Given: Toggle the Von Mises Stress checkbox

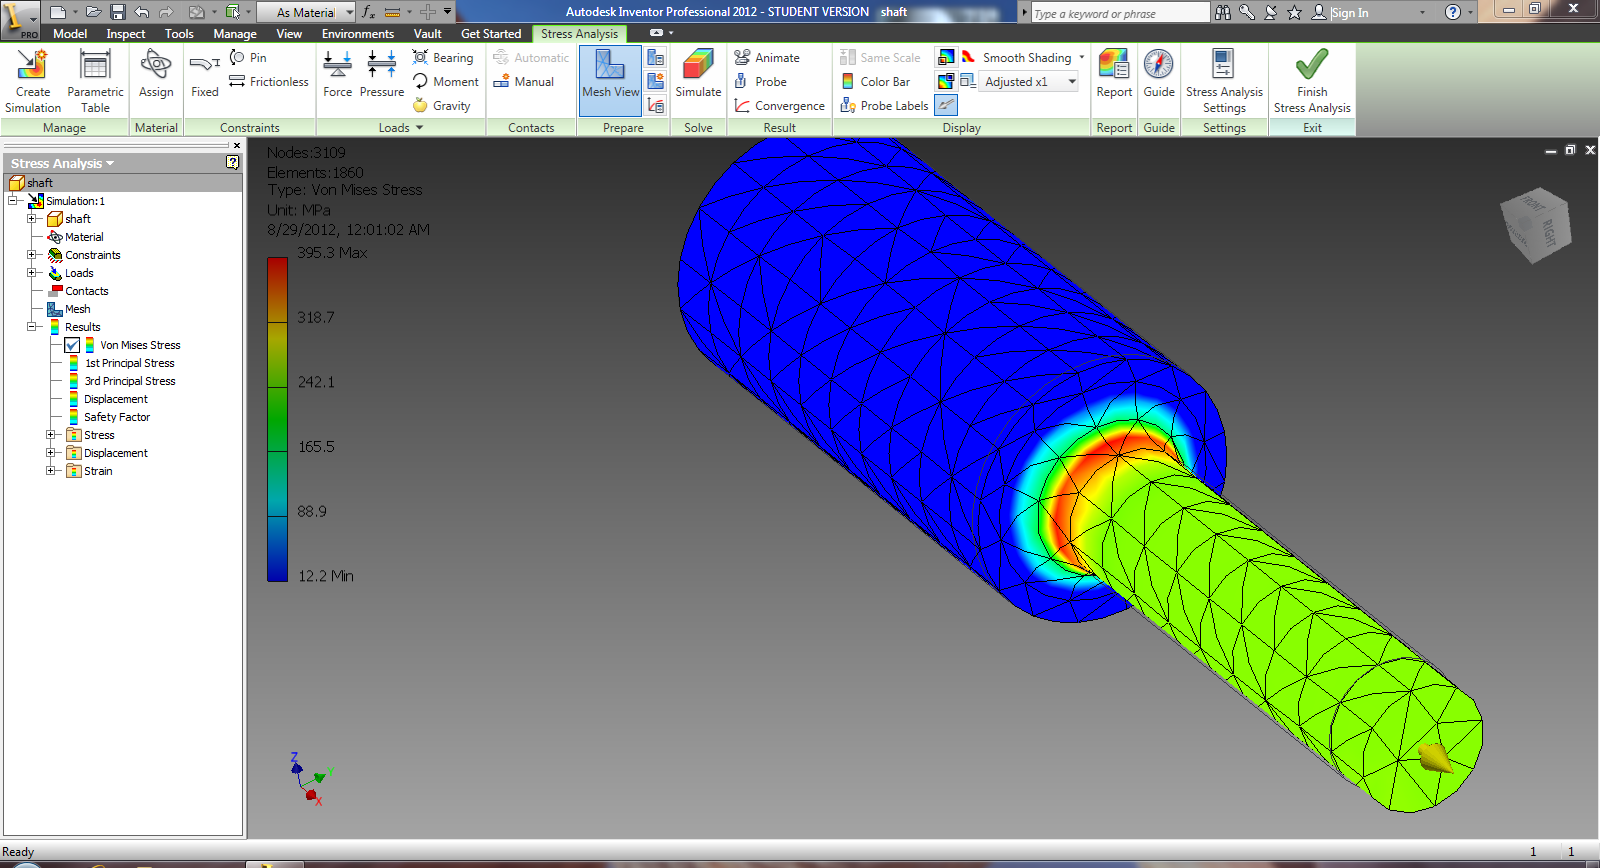Looking at the screenshot, I should click(72, 345).
